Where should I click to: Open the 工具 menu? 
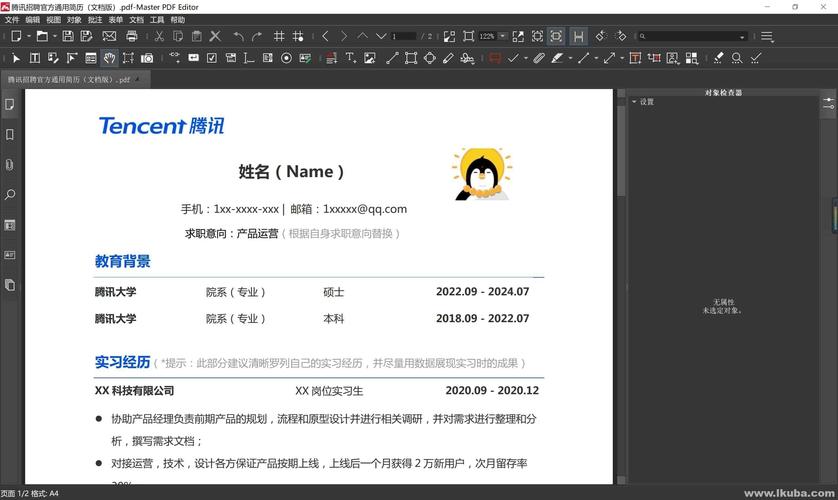click(157, 20)
